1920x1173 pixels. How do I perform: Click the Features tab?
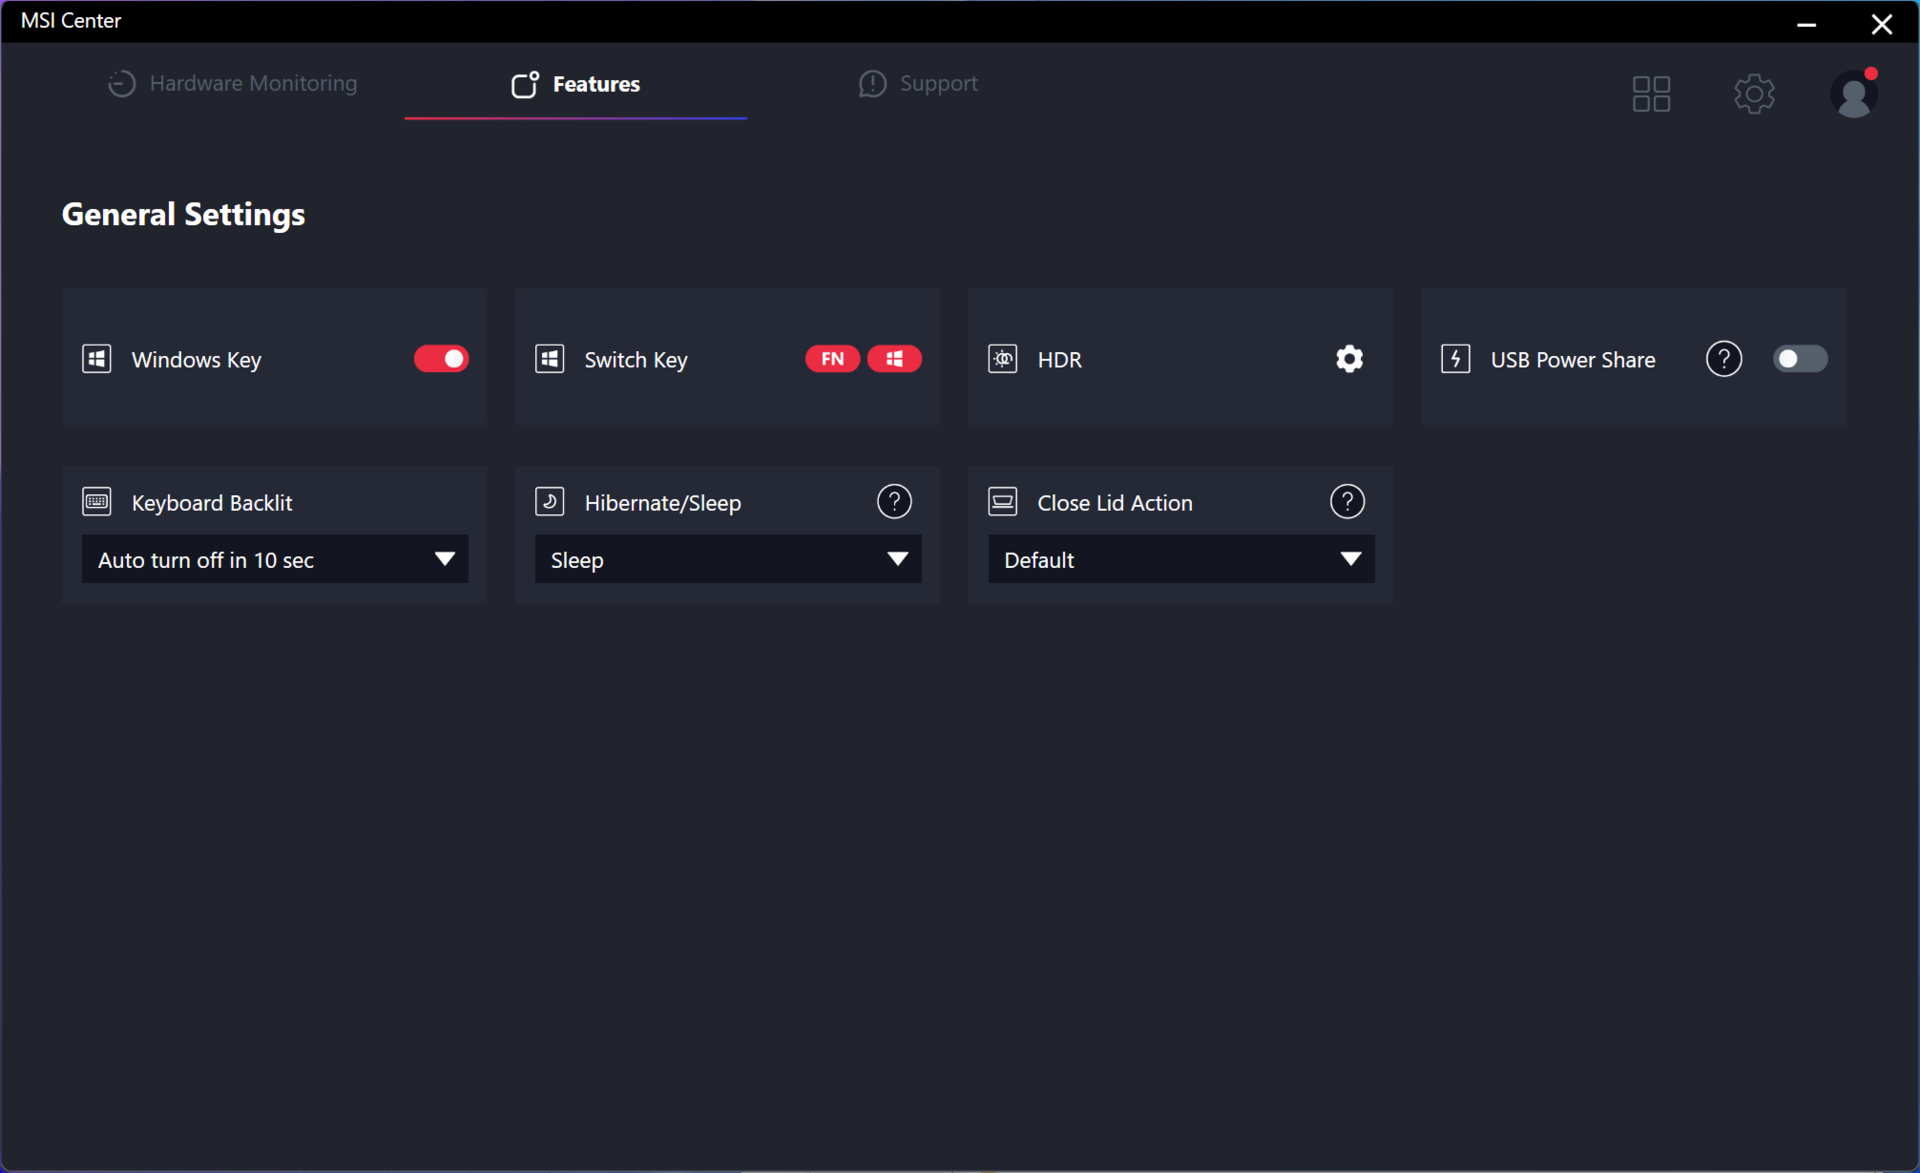click(576, 85)
